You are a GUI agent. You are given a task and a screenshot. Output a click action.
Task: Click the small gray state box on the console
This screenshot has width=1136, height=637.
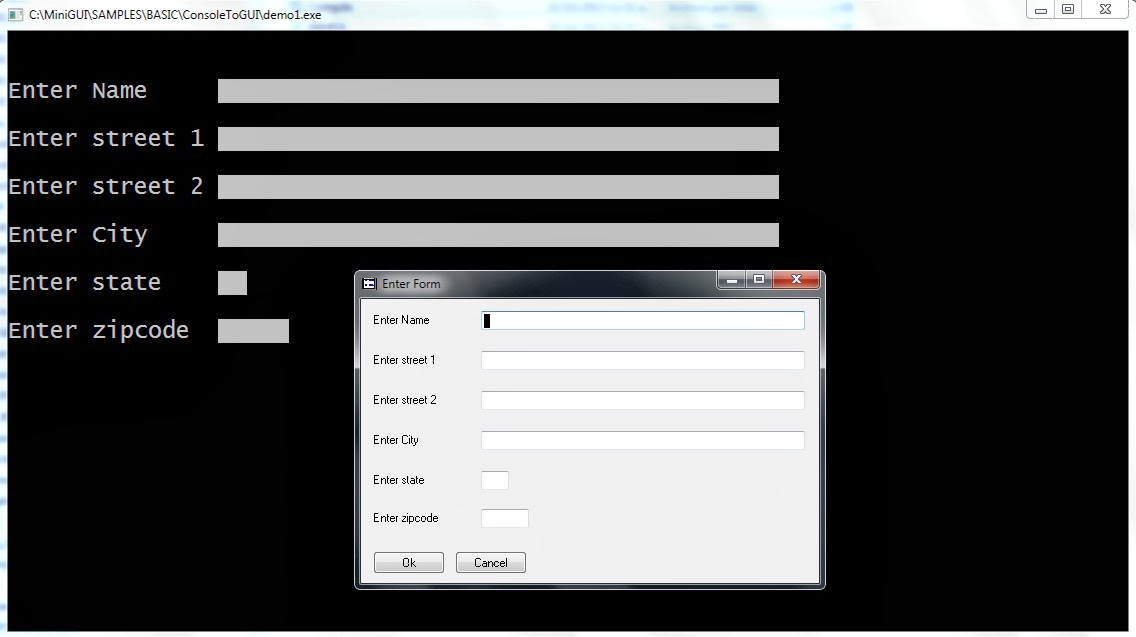pos(231,282)
